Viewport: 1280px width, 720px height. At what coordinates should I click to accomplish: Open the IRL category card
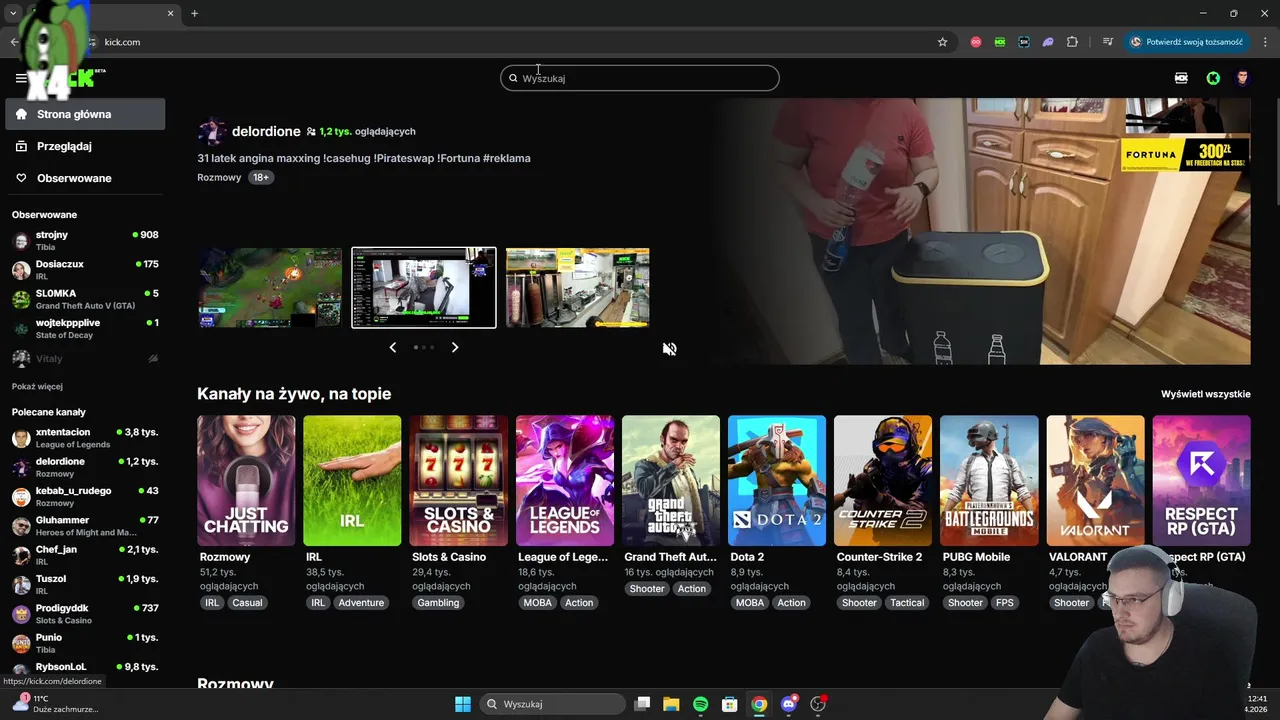tap(352, 480)
